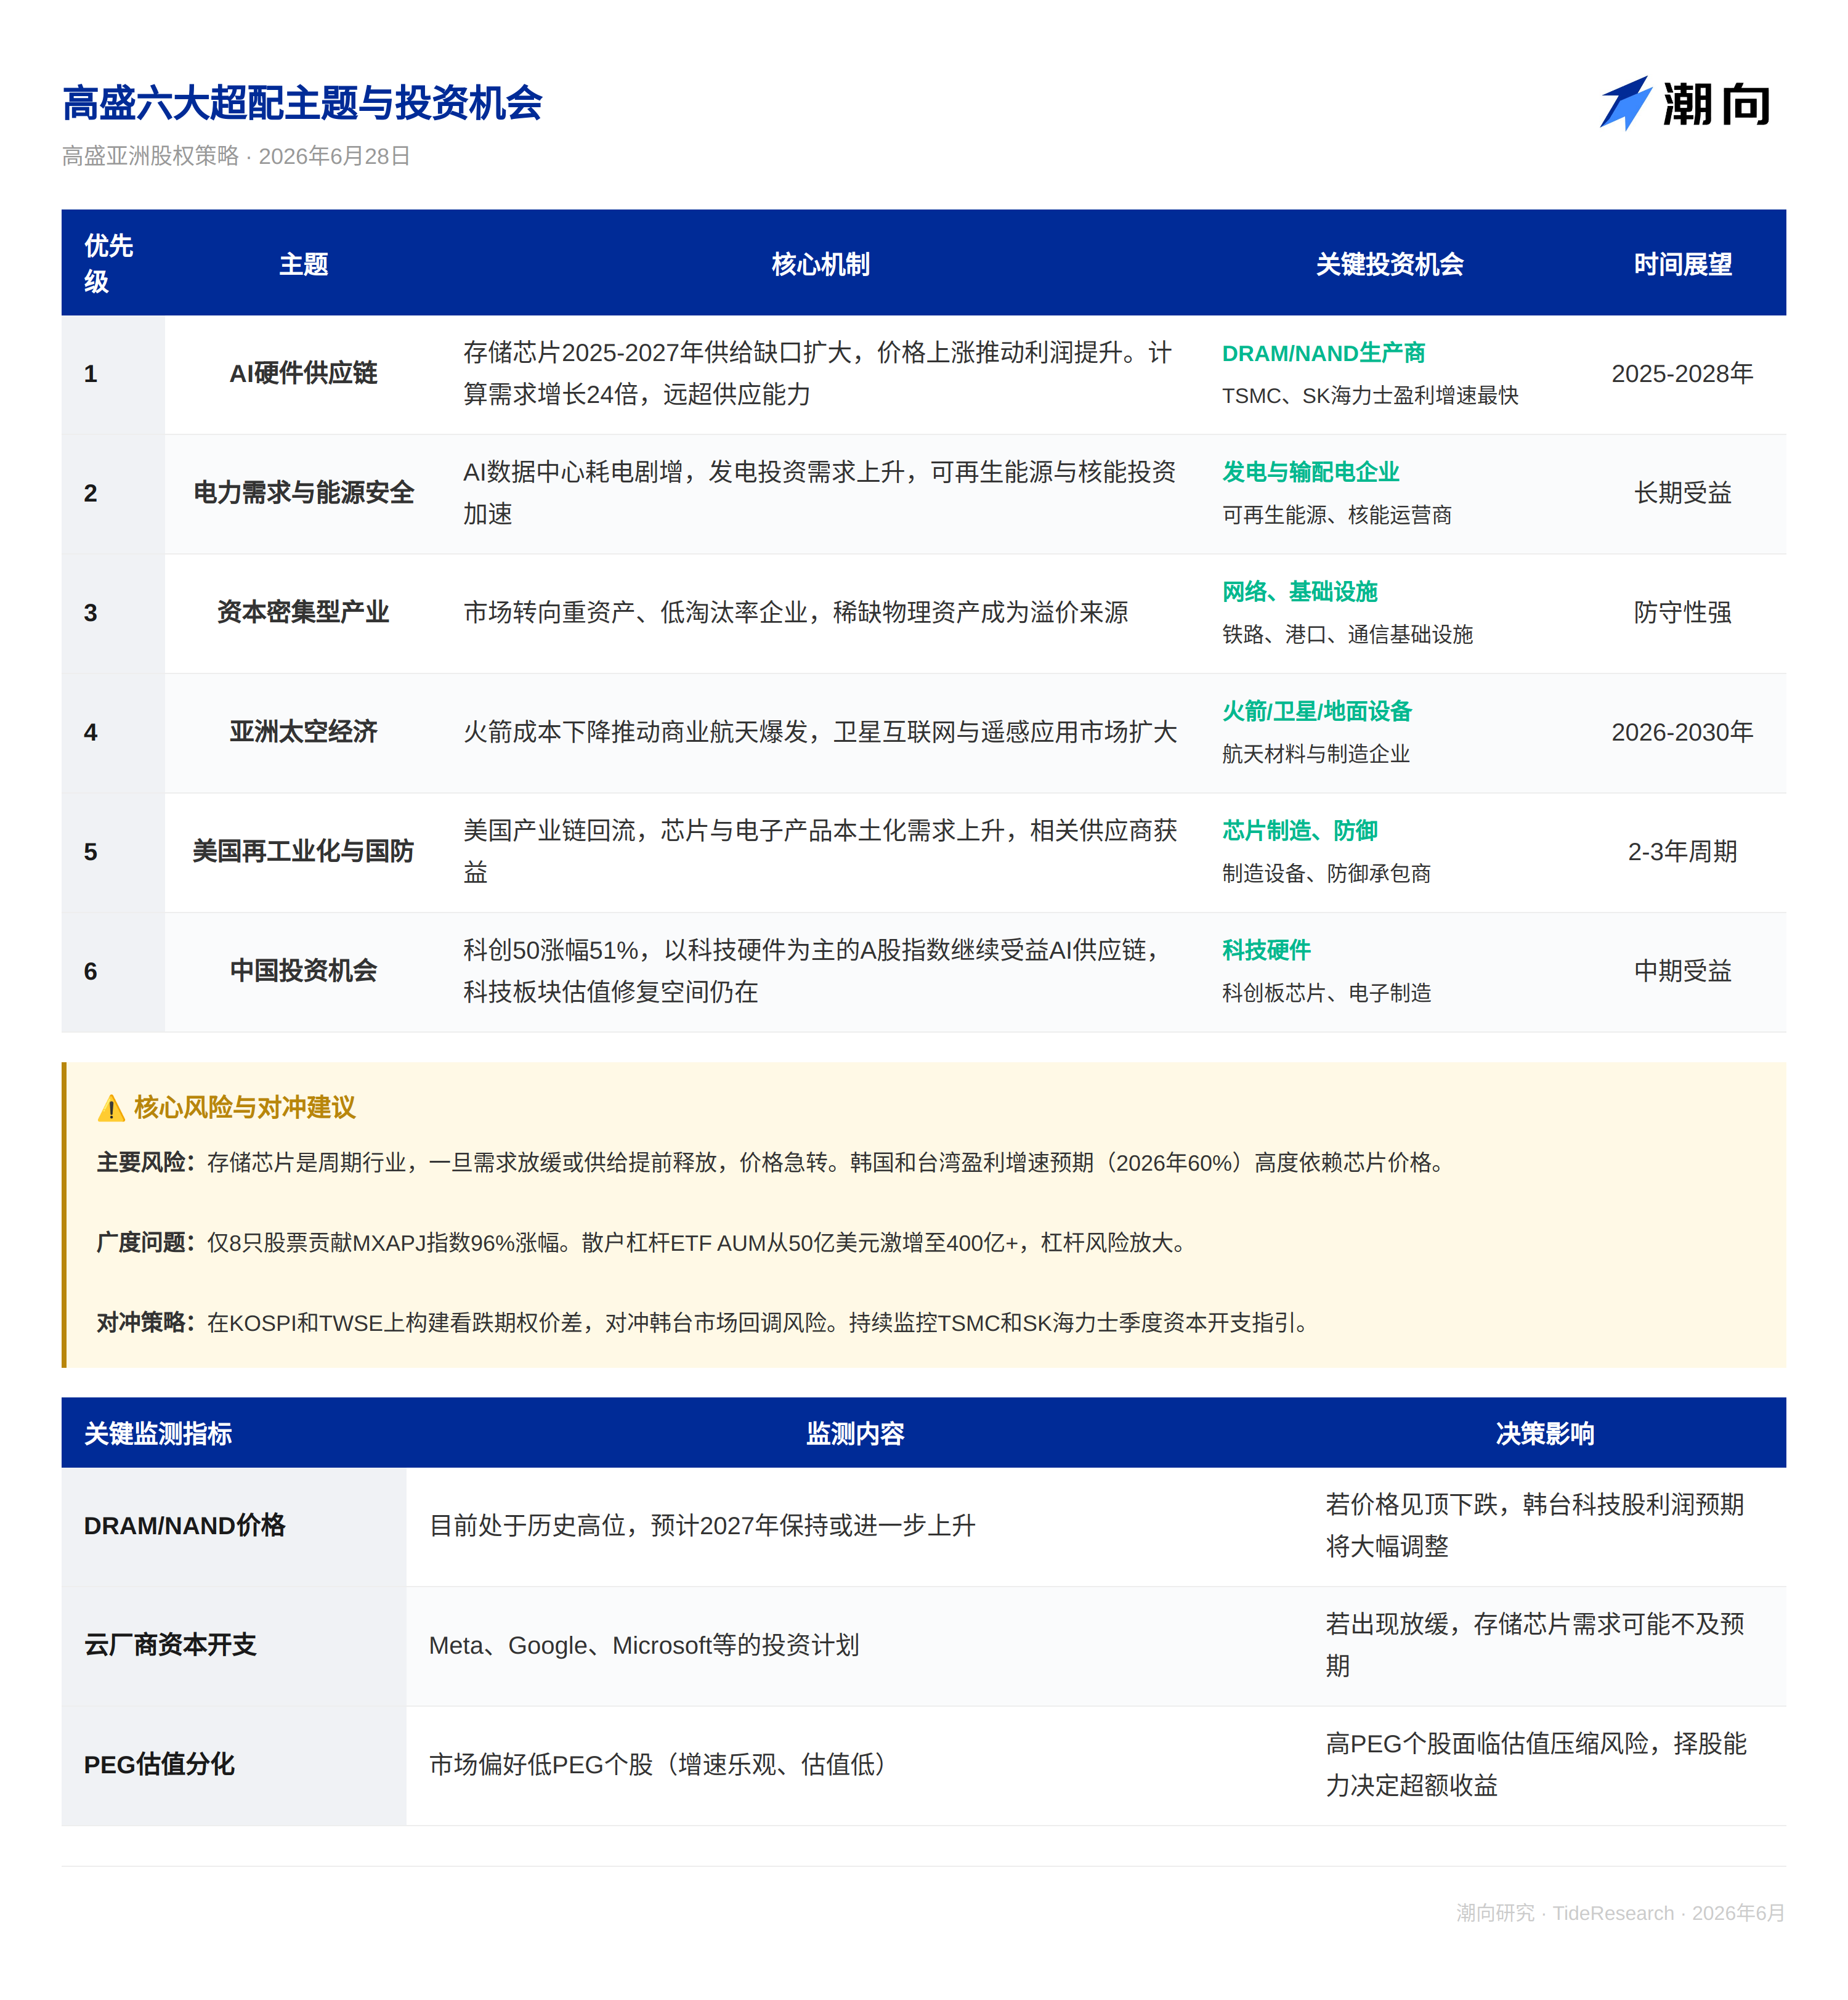The height and width of the screenshot is (2000, 1848).
Task: Click the 优先级 column header
Action: tap(113, 263)
